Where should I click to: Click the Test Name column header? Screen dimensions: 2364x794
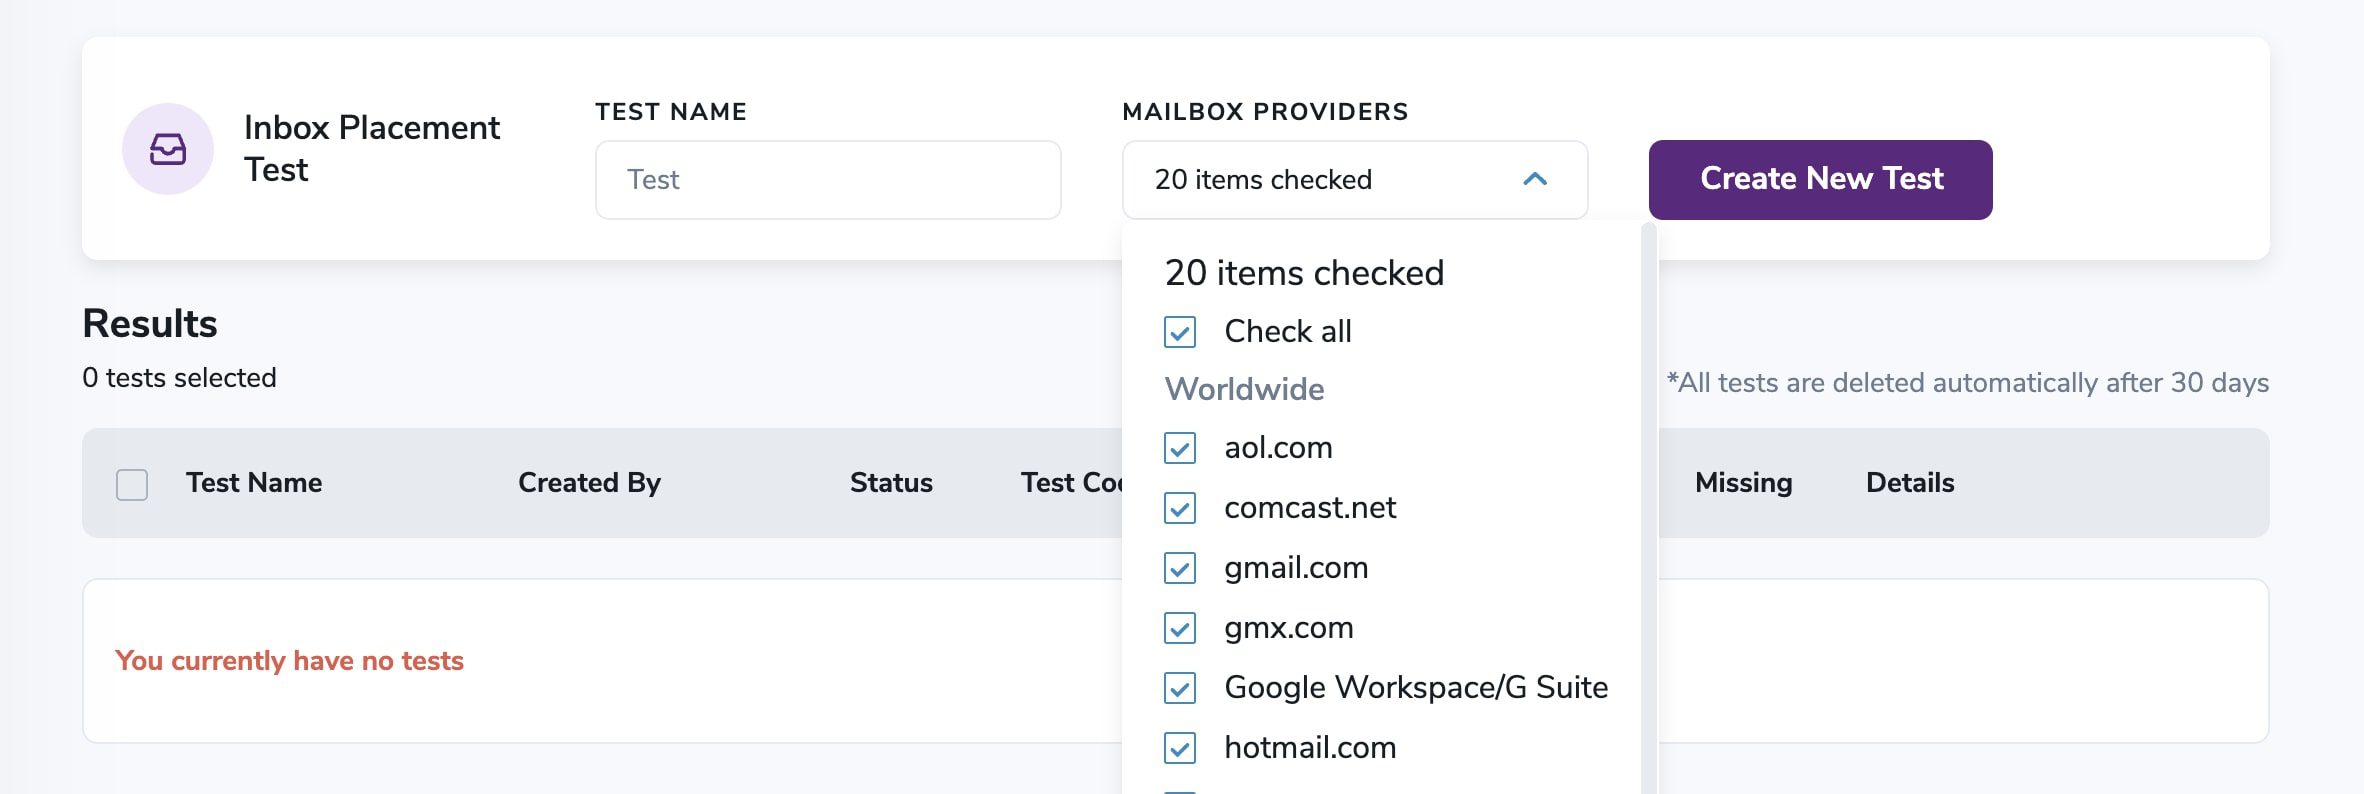[x=254, y=483]
